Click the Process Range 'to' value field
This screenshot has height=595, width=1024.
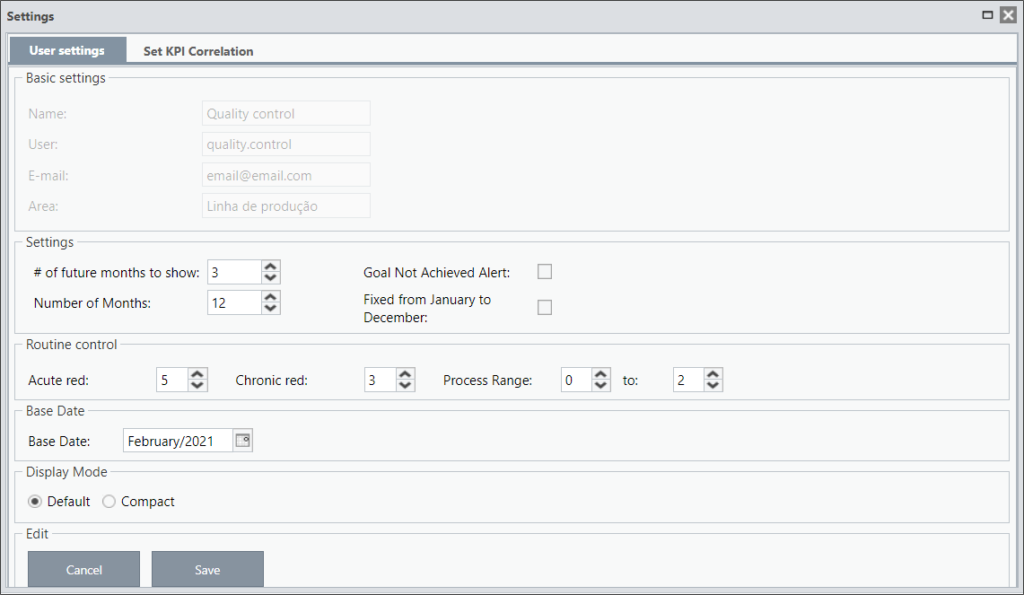point(689,380)
